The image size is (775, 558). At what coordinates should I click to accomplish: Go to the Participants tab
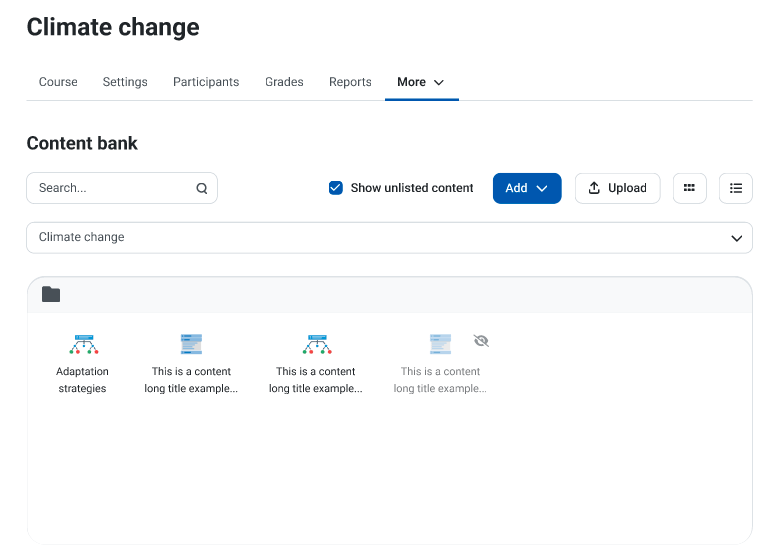206,82
